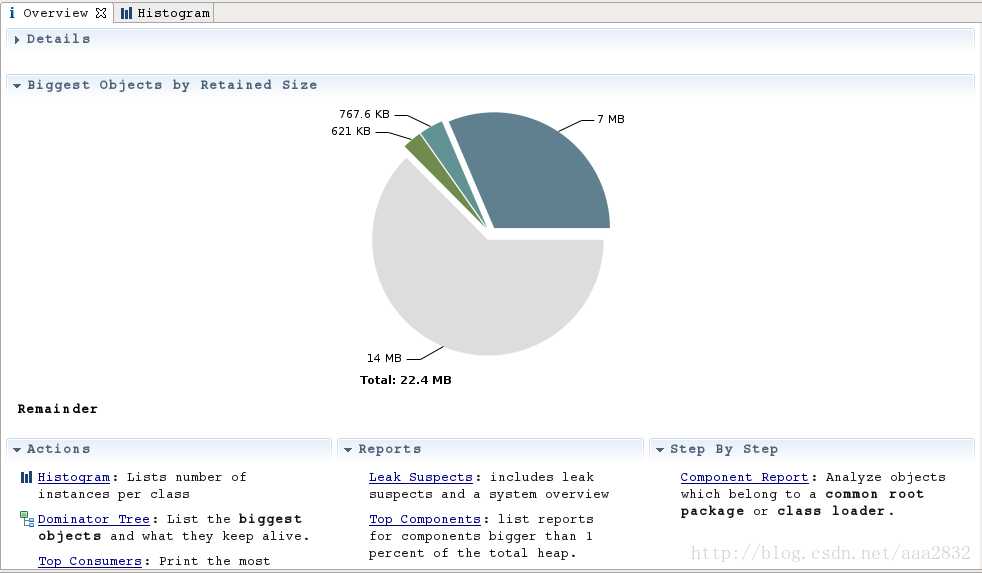
Task: Collapse the Actions section
Action: point(17,450)
